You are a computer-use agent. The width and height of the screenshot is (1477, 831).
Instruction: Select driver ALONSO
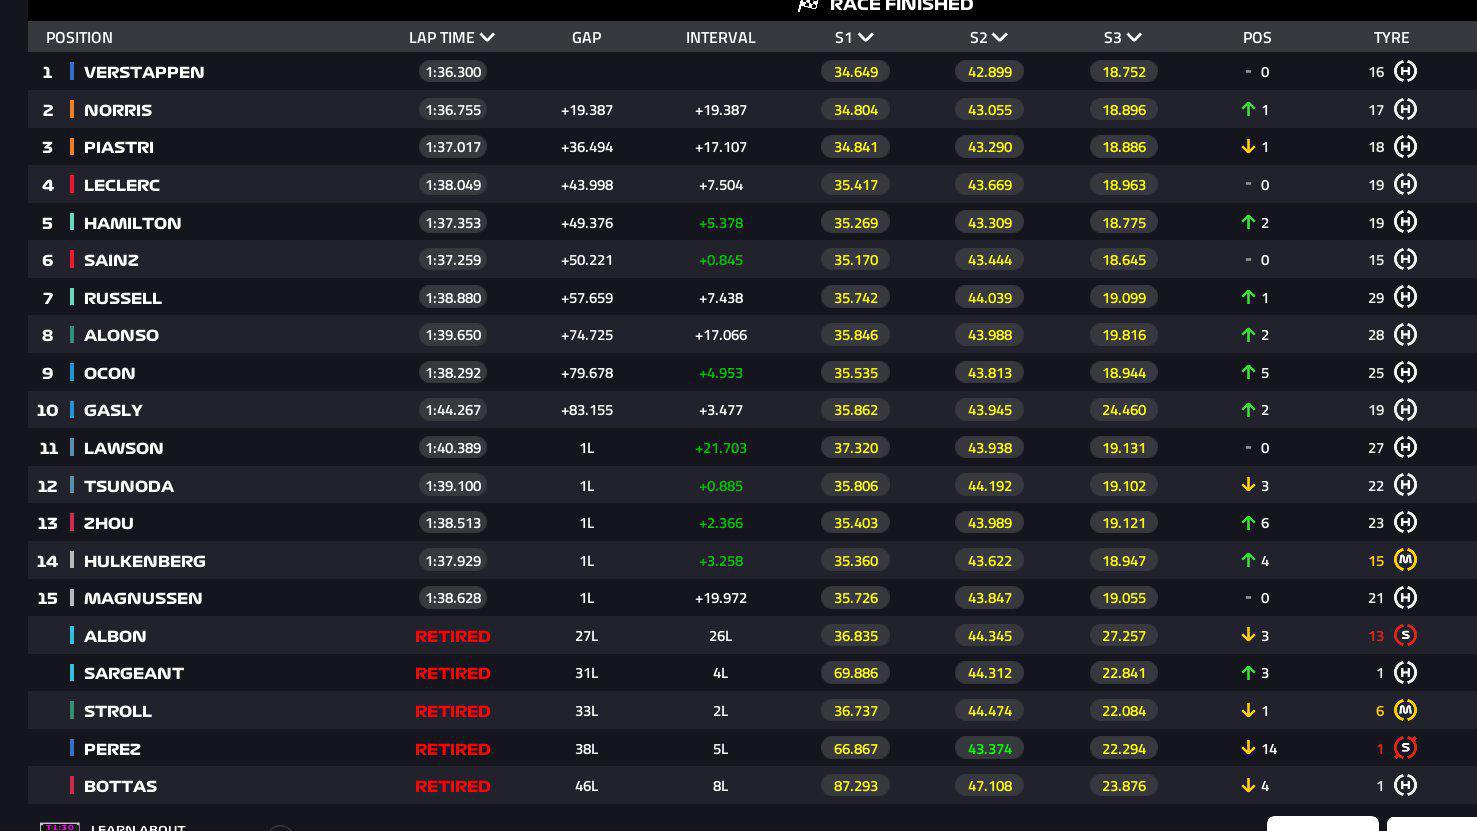tap(121, 335)
